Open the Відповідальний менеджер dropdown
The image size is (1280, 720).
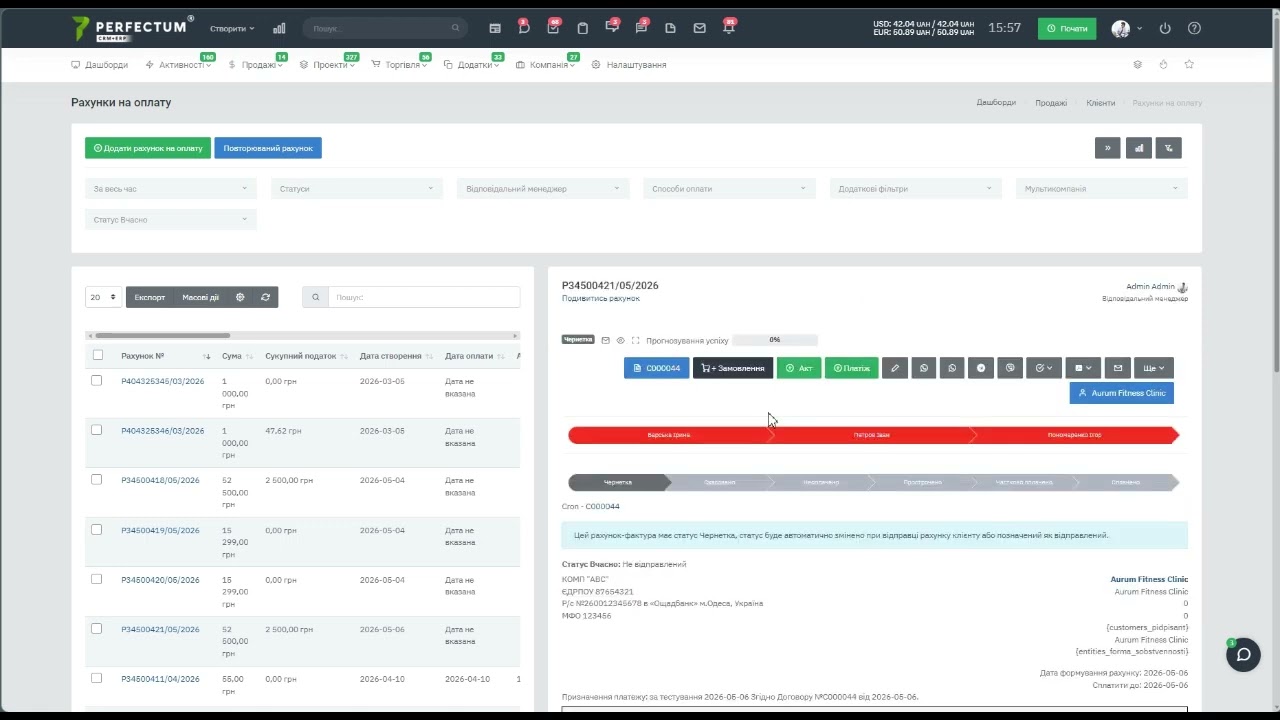click(543, 188)
